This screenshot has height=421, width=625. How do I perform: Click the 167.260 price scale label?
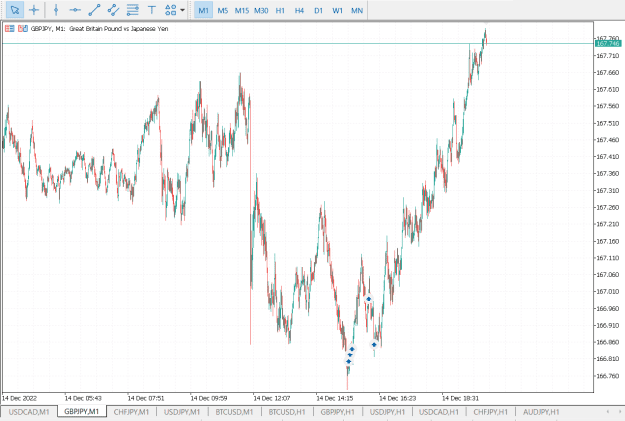point(607,207)
